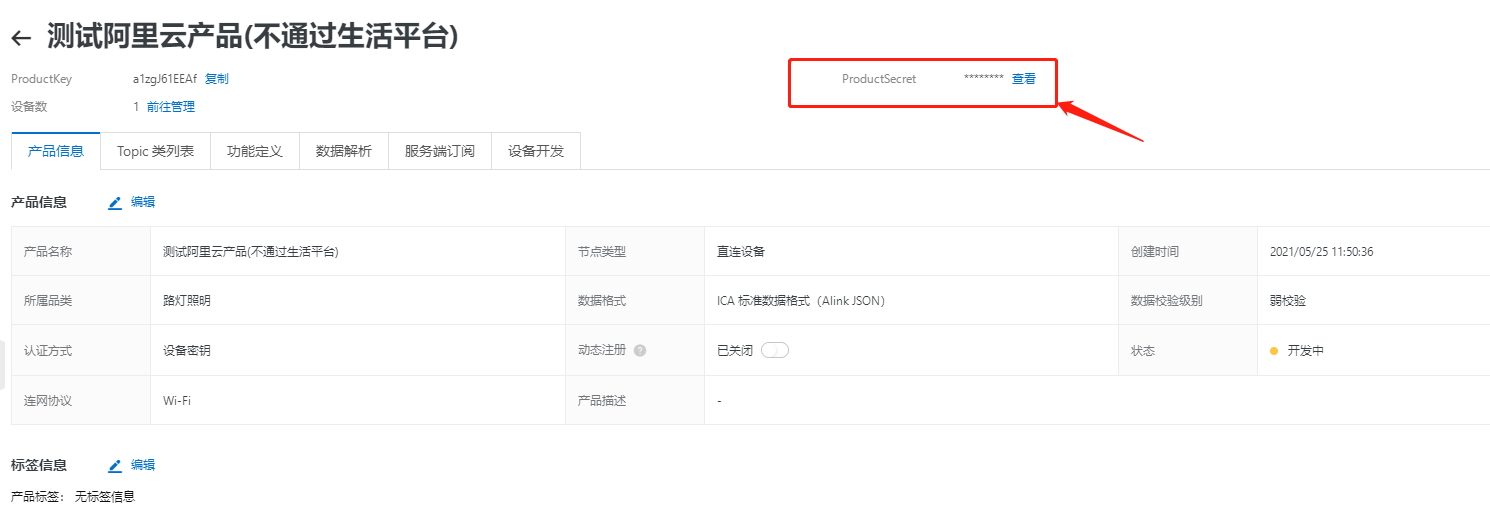Click the 所属品类 label cell

point(81,301)
